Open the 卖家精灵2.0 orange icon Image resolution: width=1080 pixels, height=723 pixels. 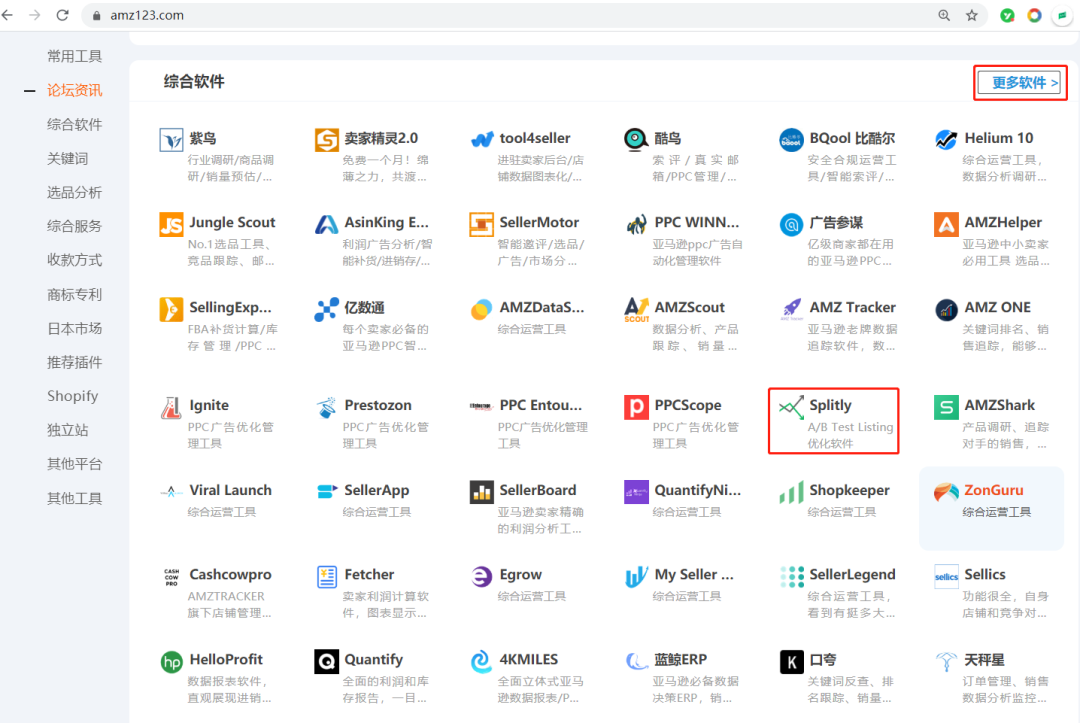[x=326, y=140]
